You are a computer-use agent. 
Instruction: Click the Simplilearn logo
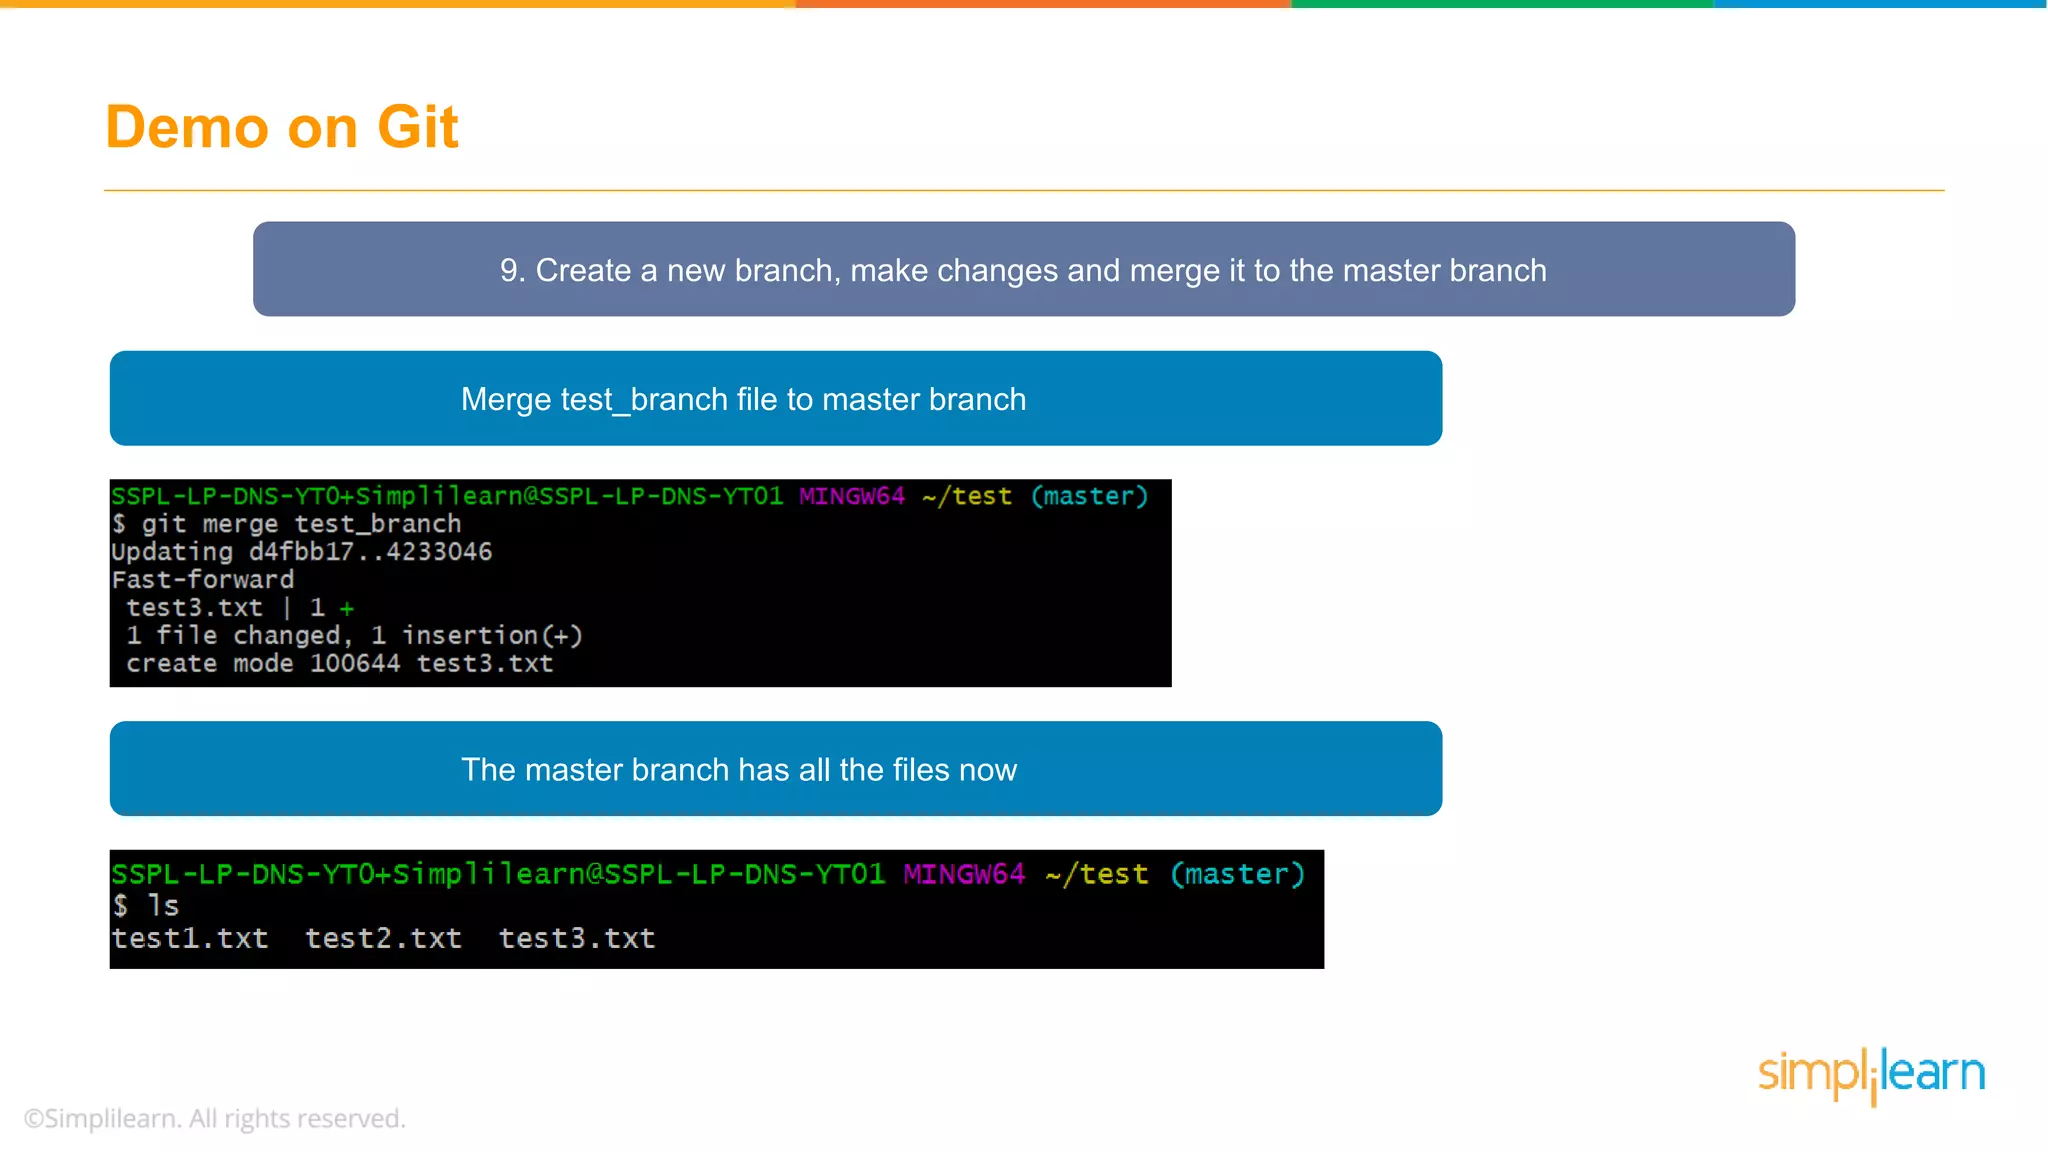coord(1871,1075)
